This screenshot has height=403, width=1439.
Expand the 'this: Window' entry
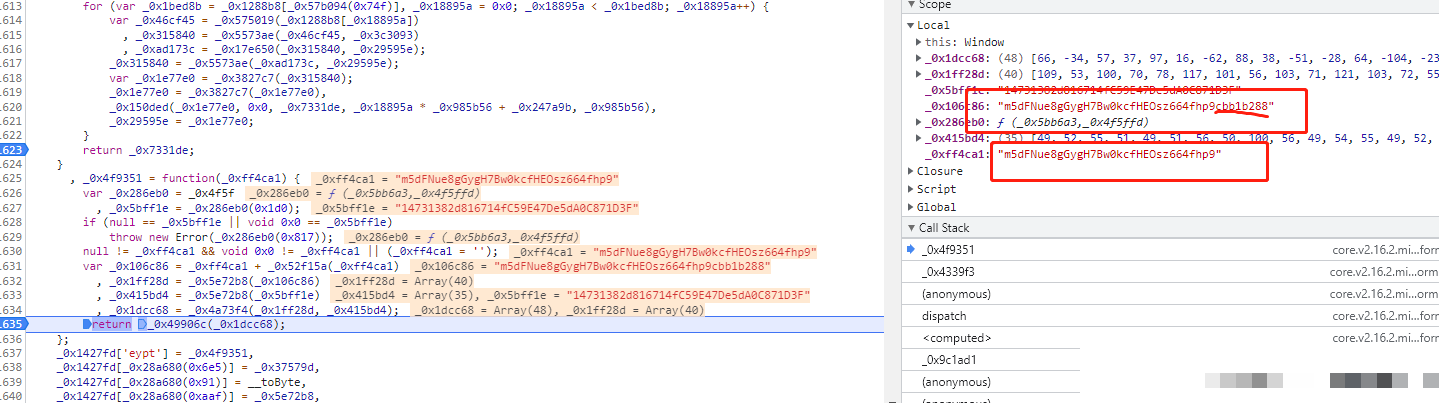921,42
